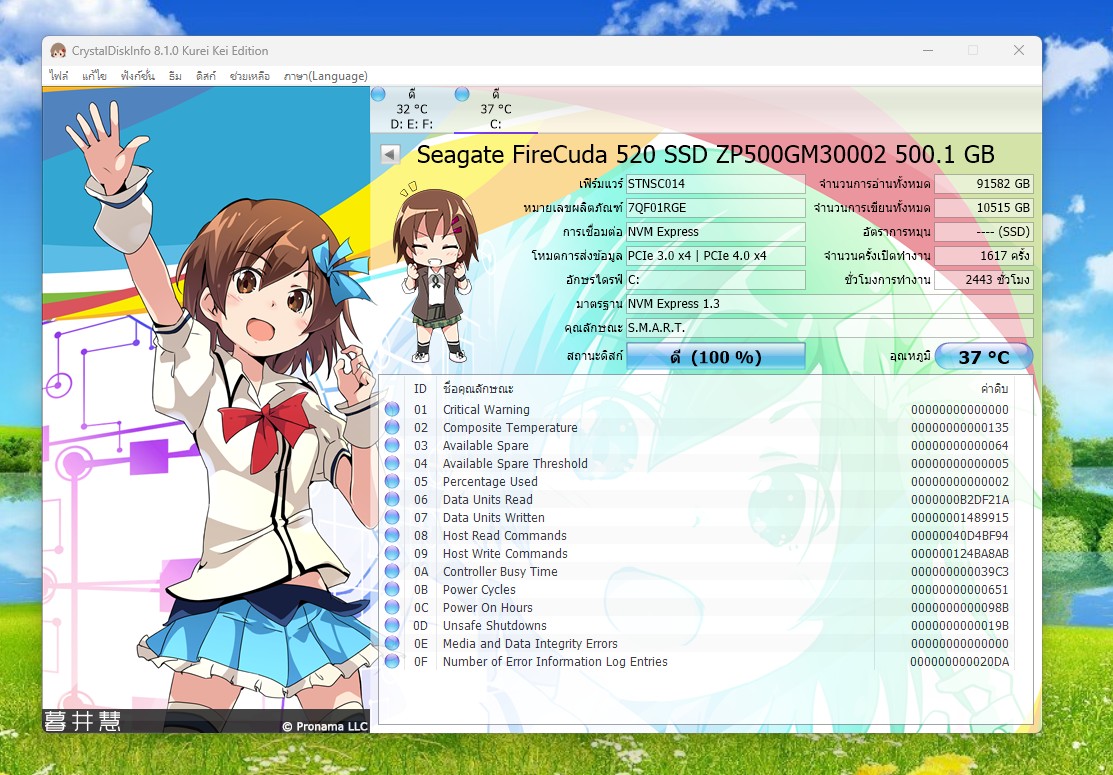Click status orb for Data Units Read row

point(392,500)
